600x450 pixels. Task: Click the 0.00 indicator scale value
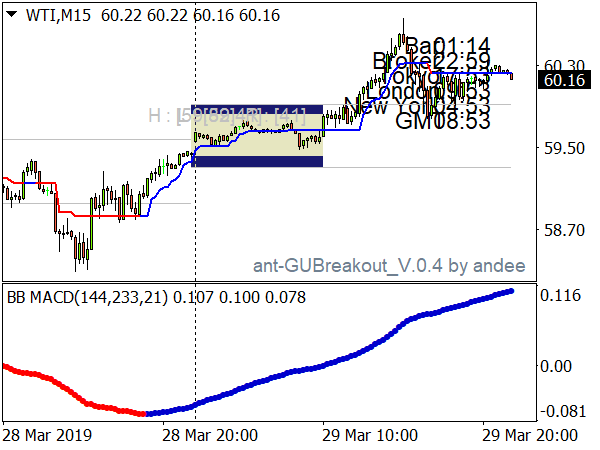pos(556,366)
